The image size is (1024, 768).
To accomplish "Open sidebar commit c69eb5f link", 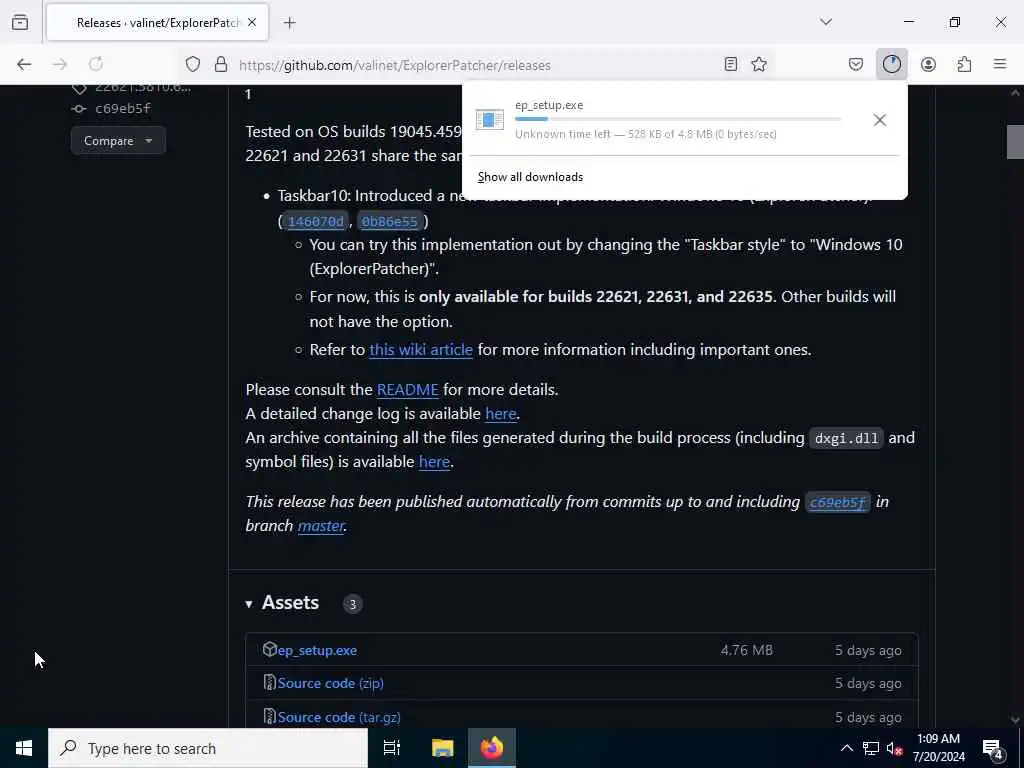I will pos(123,108).
